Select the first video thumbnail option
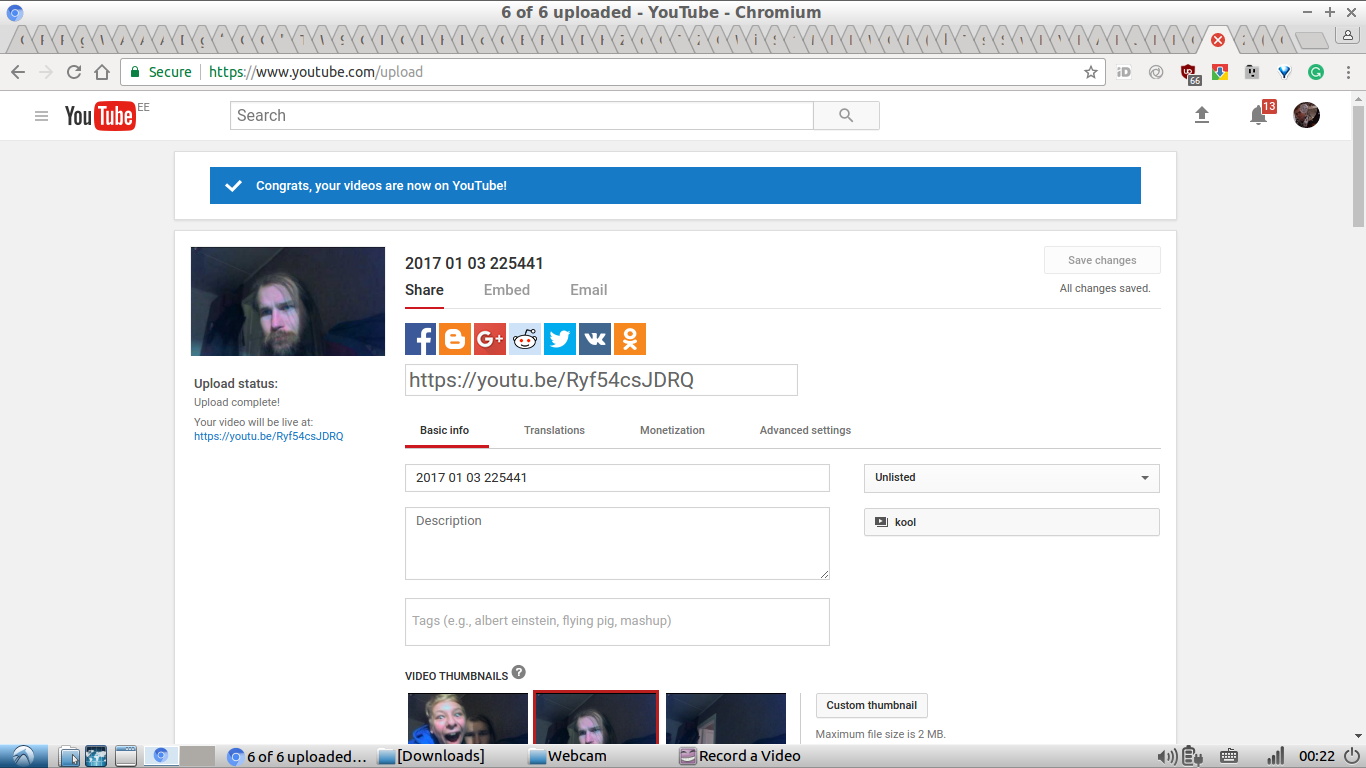The height and width of the screenshot is (768, 1366). click(x=468, y=719)
